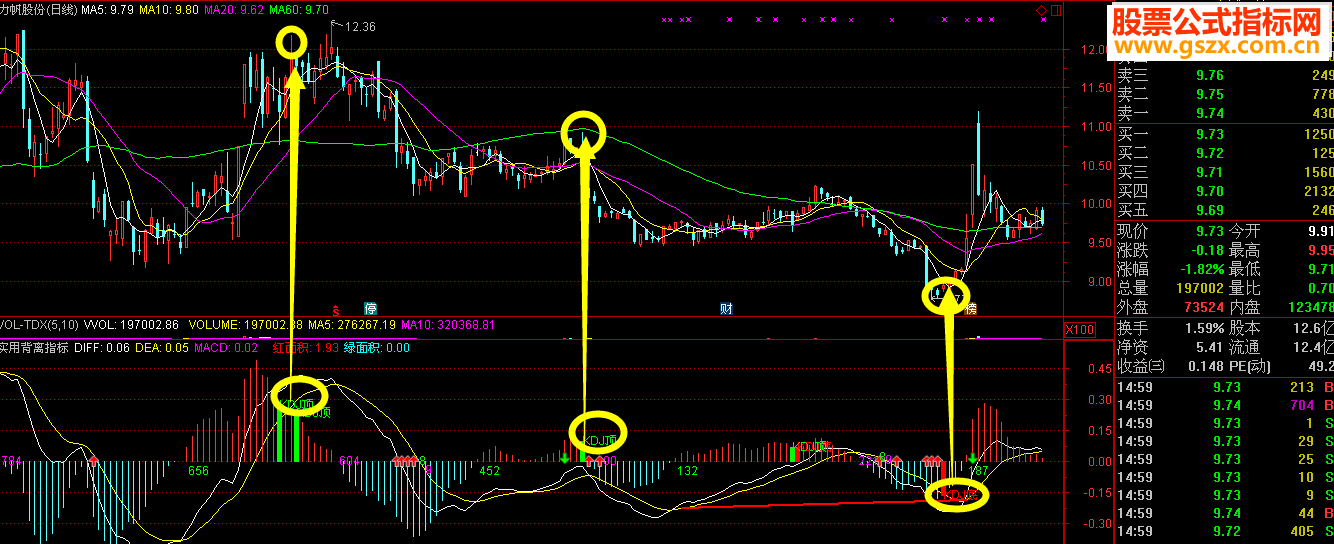Select the 14:59 trade with volume 405
1334x544 pixels.
pyautogui.click(x=1224, y=531)
